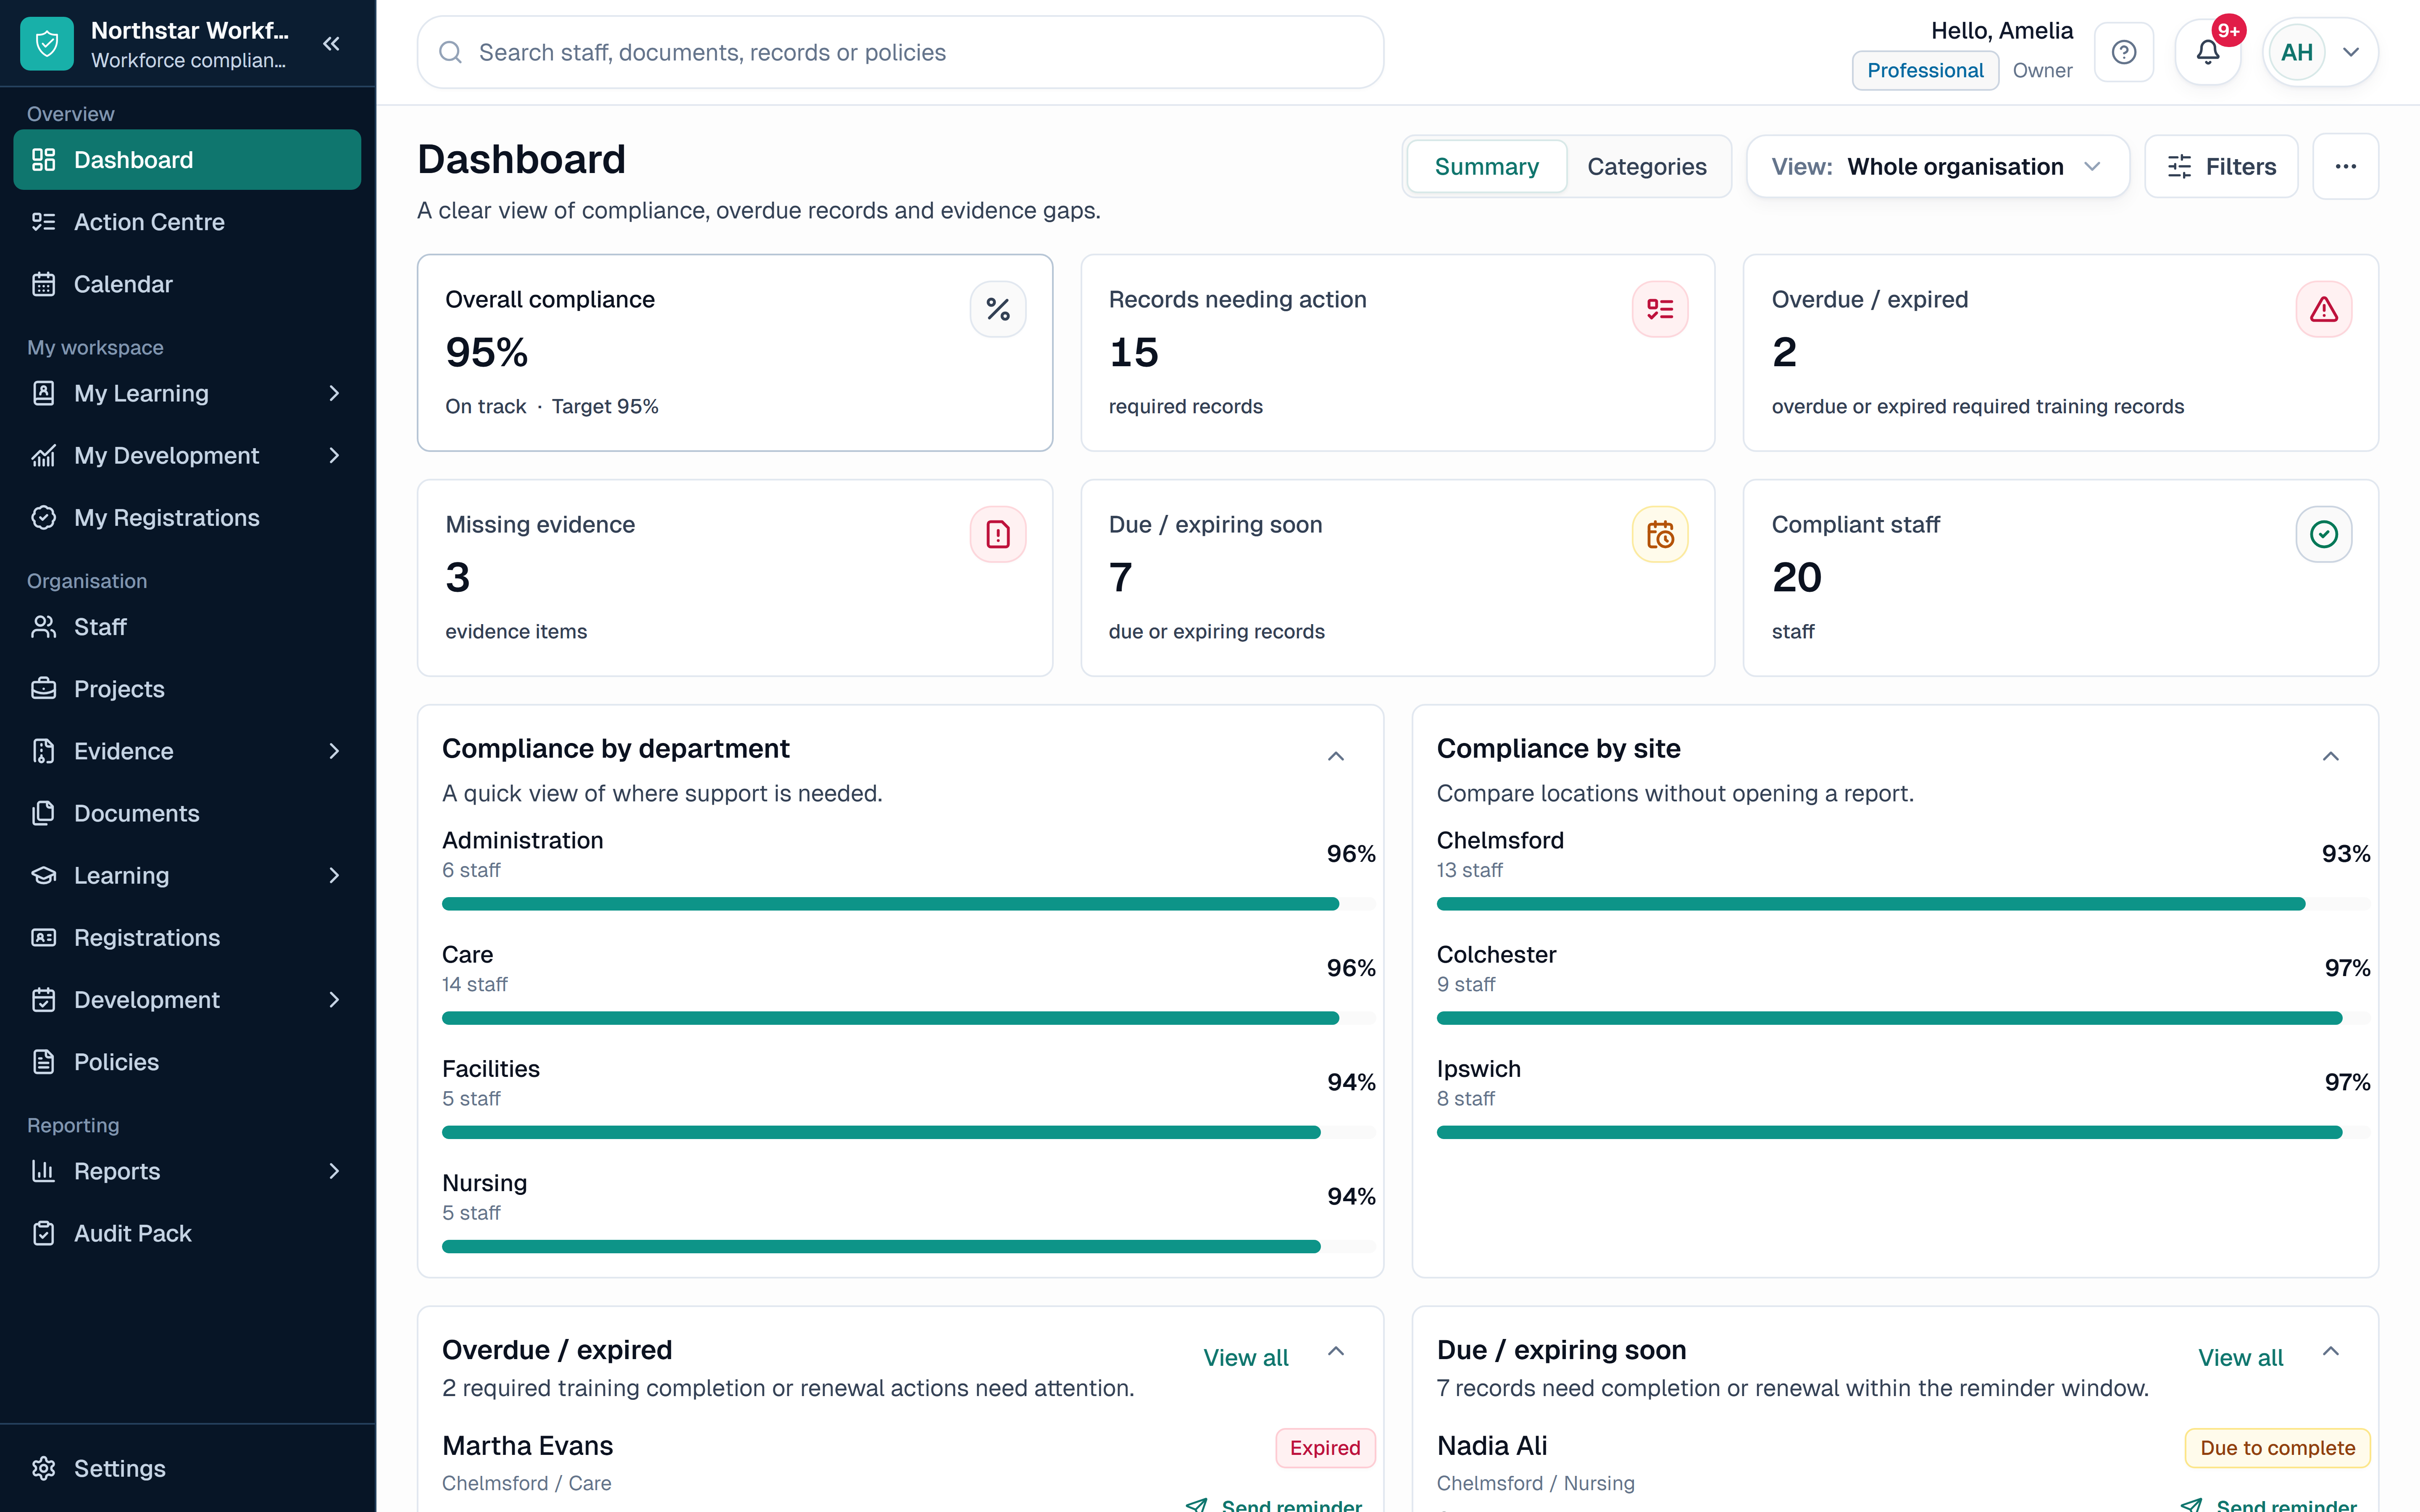
Task: Collapse the sidebar with double-chevron icon
Action: 332,44
